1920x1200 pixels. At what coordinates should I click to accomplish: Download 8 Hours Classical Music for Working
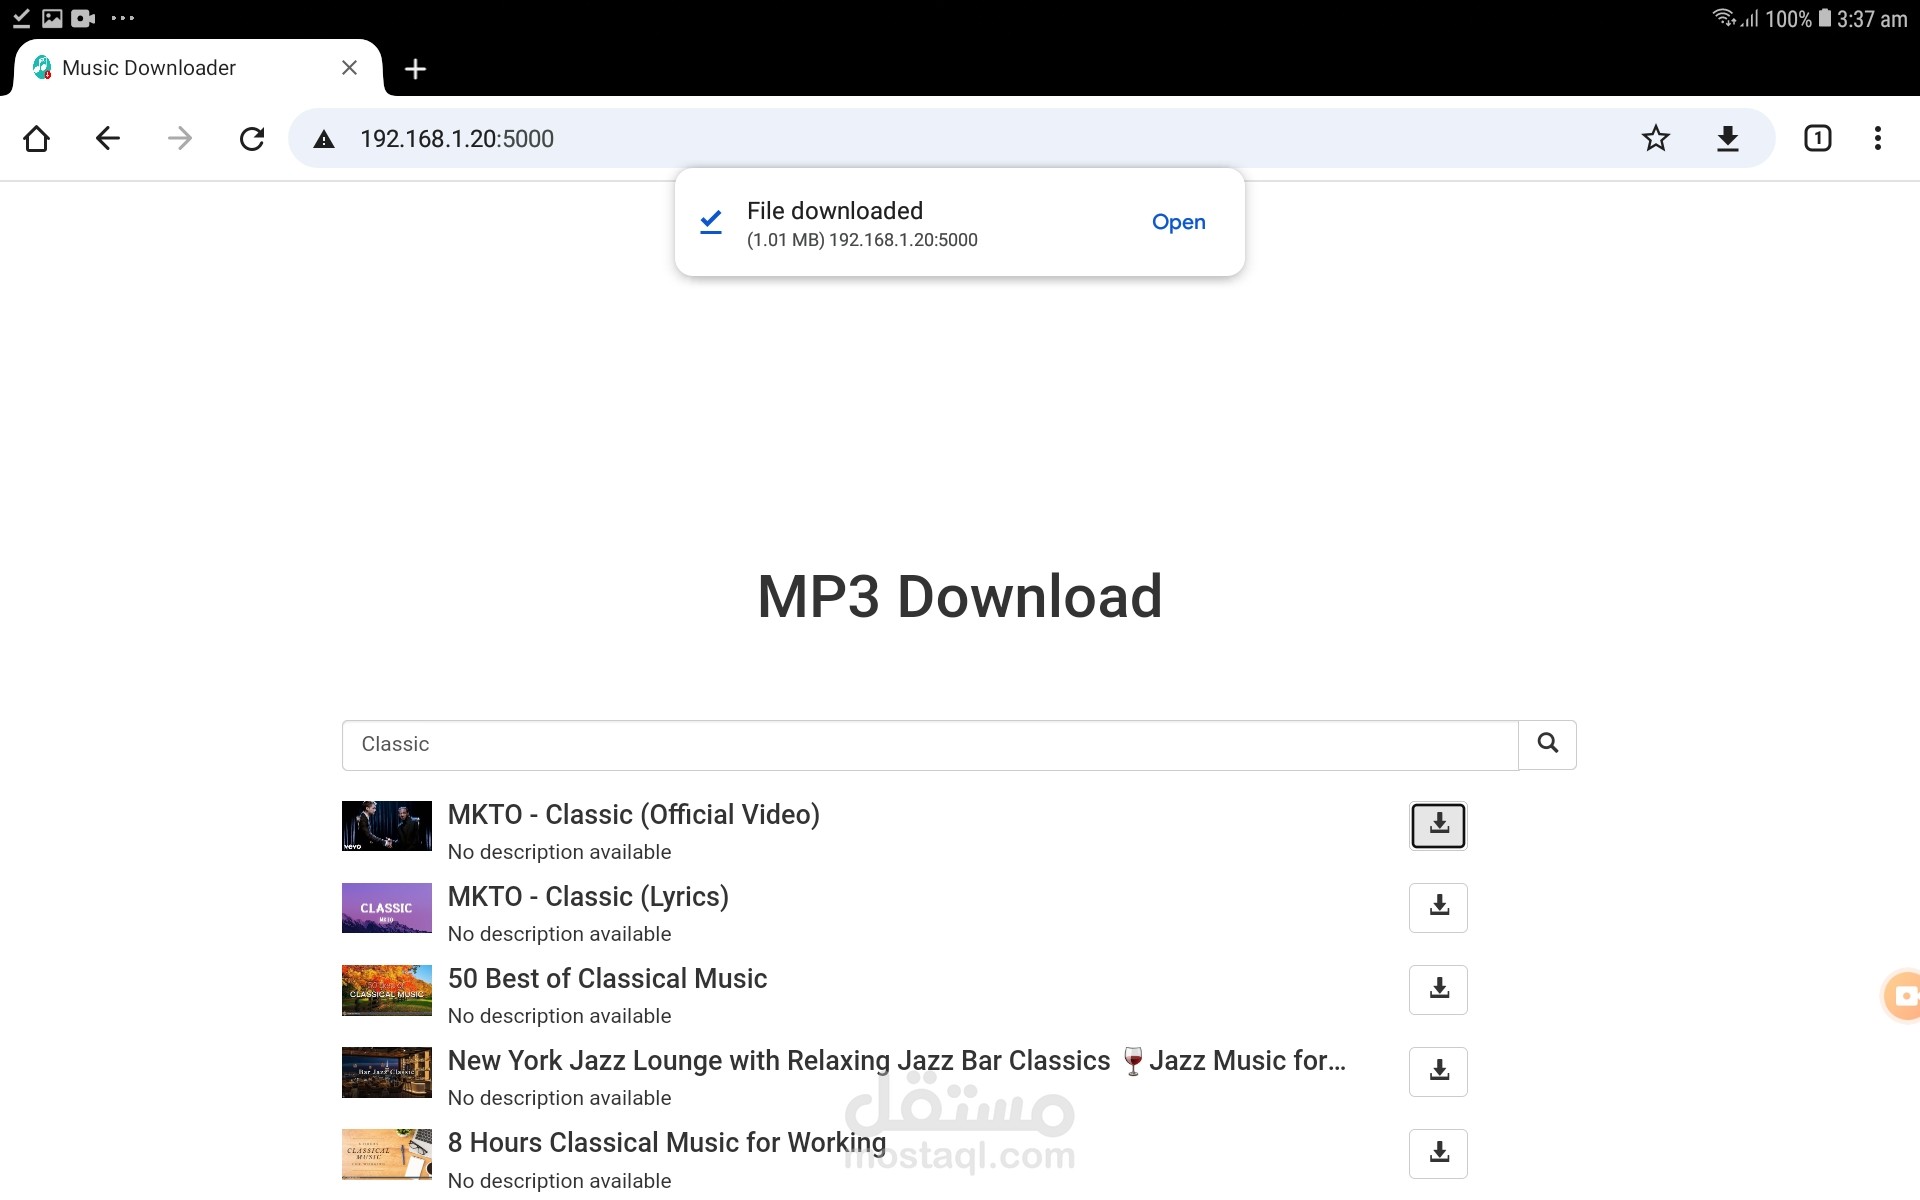[1438, 1153]
